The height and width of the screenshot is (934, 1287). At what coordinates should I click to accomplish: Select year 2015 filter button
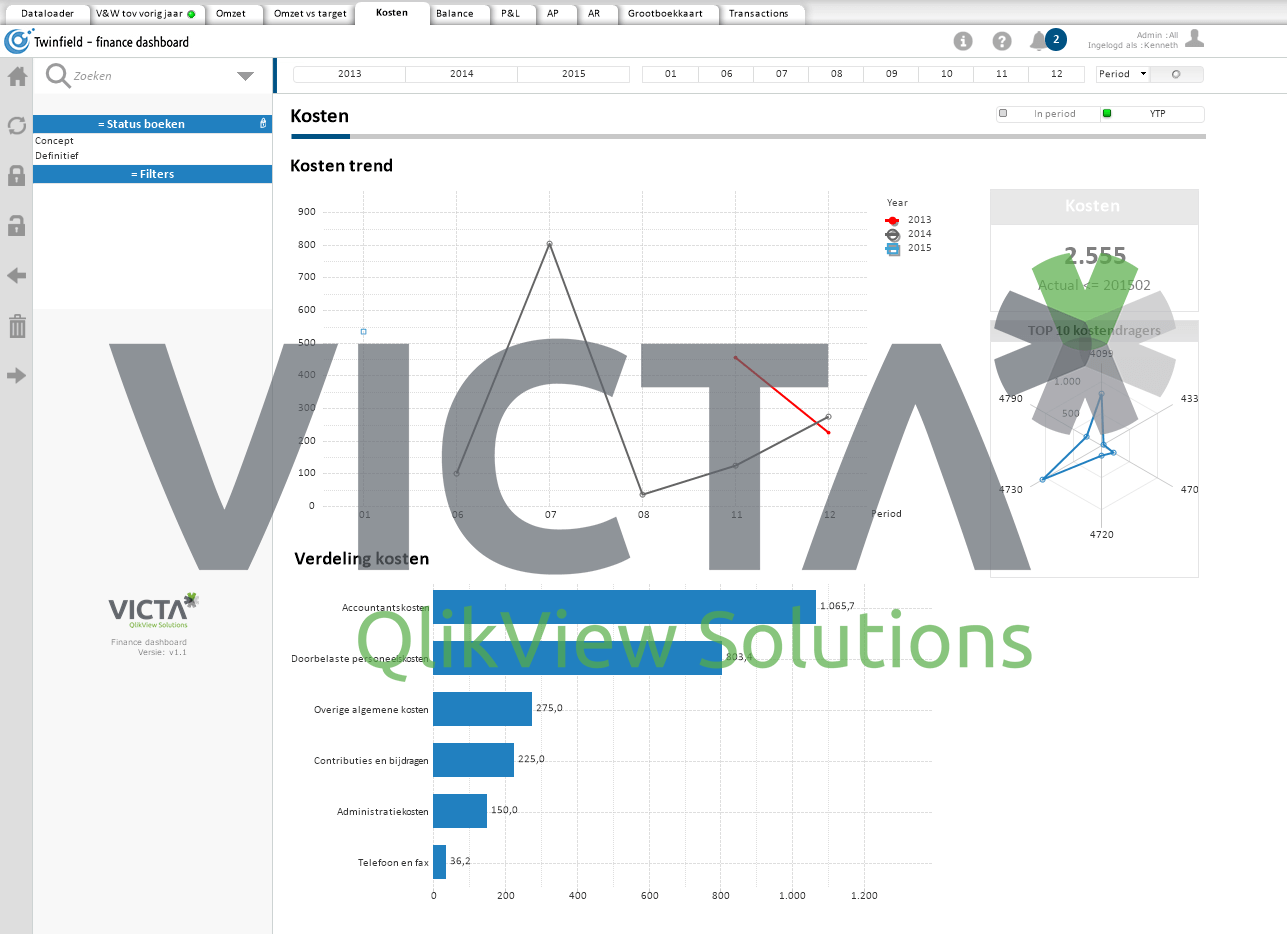pos(574,74)
